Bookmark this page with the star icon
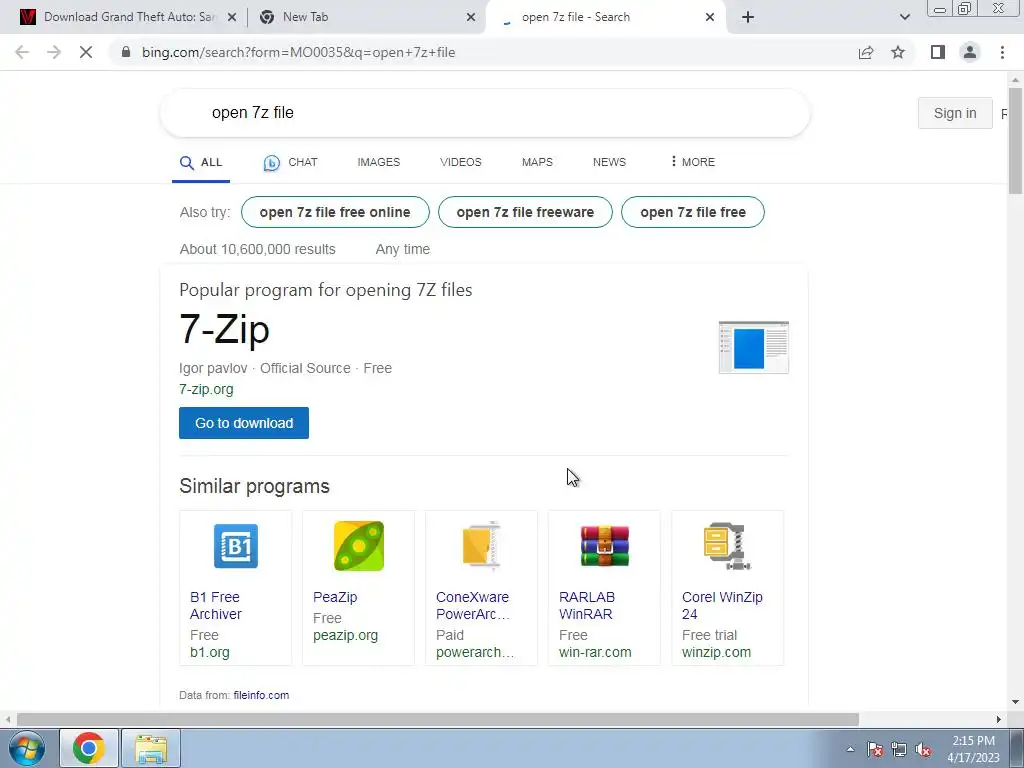This screenshot has width=1024, height=768. coord(898,52)
